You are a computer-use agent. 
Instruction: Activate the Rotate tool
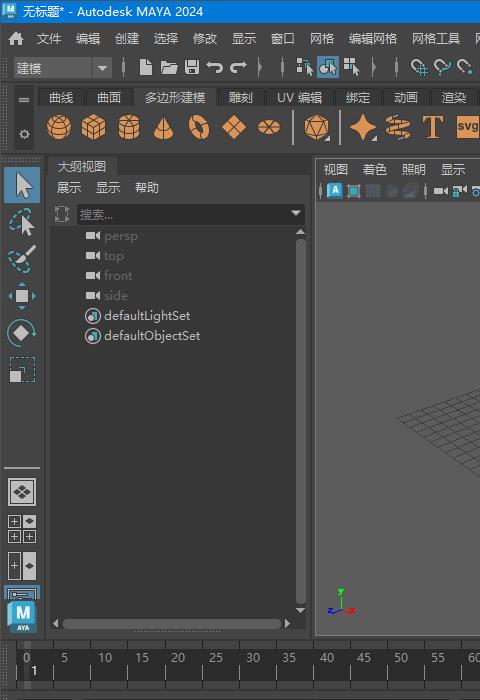click(22, 333)
